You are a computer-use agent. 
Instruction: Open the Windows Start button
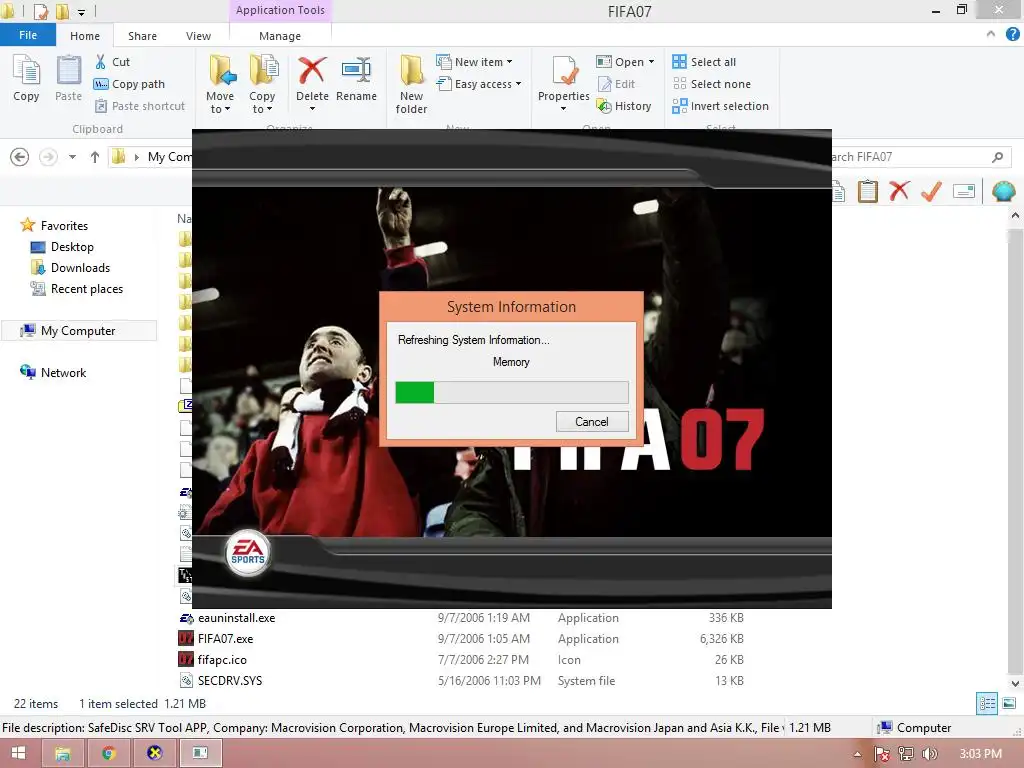[x=18, y=753]
